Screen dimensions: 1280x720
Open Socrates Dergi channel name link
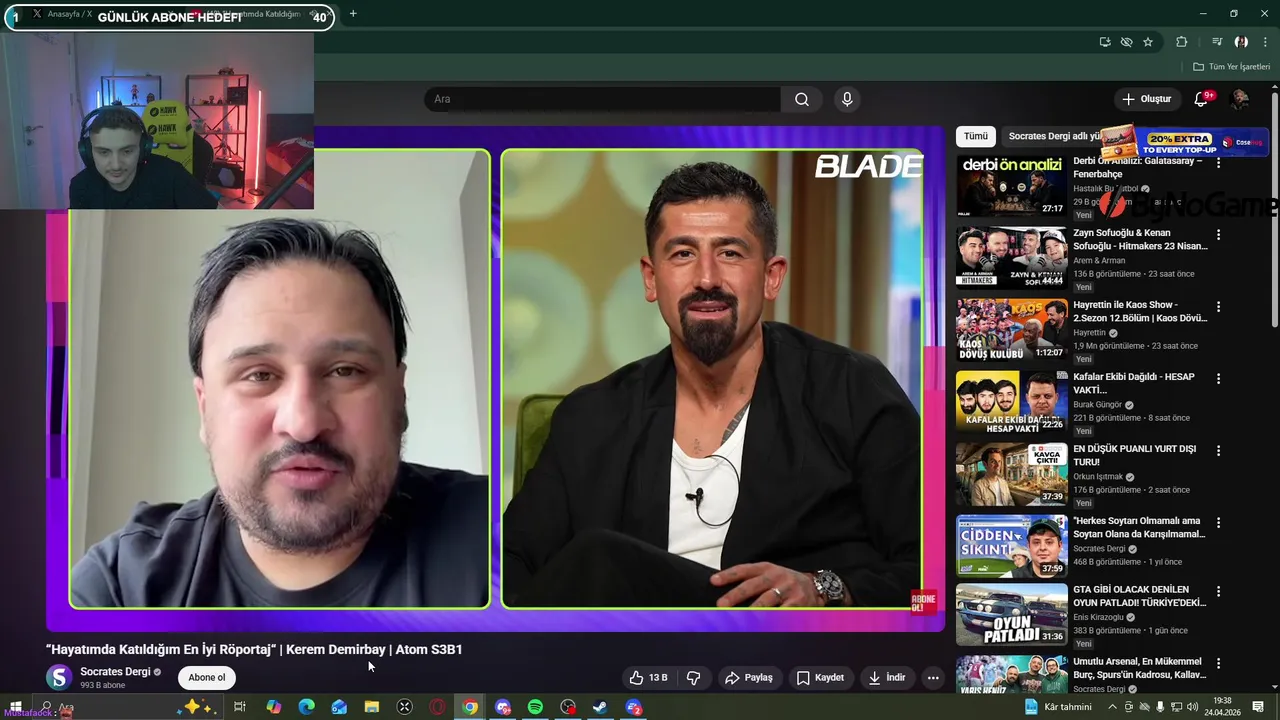115,672
